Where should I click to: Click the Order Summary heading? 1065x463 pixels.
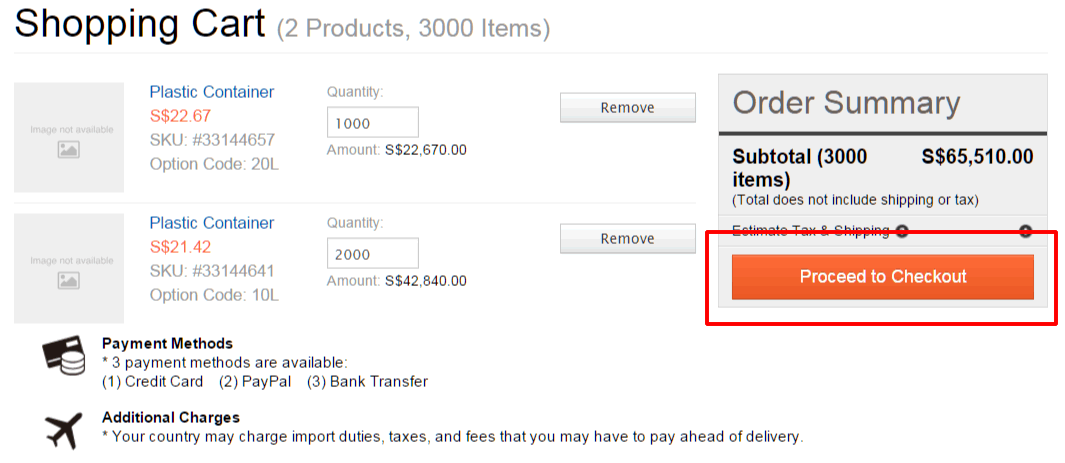coord(846,103)
